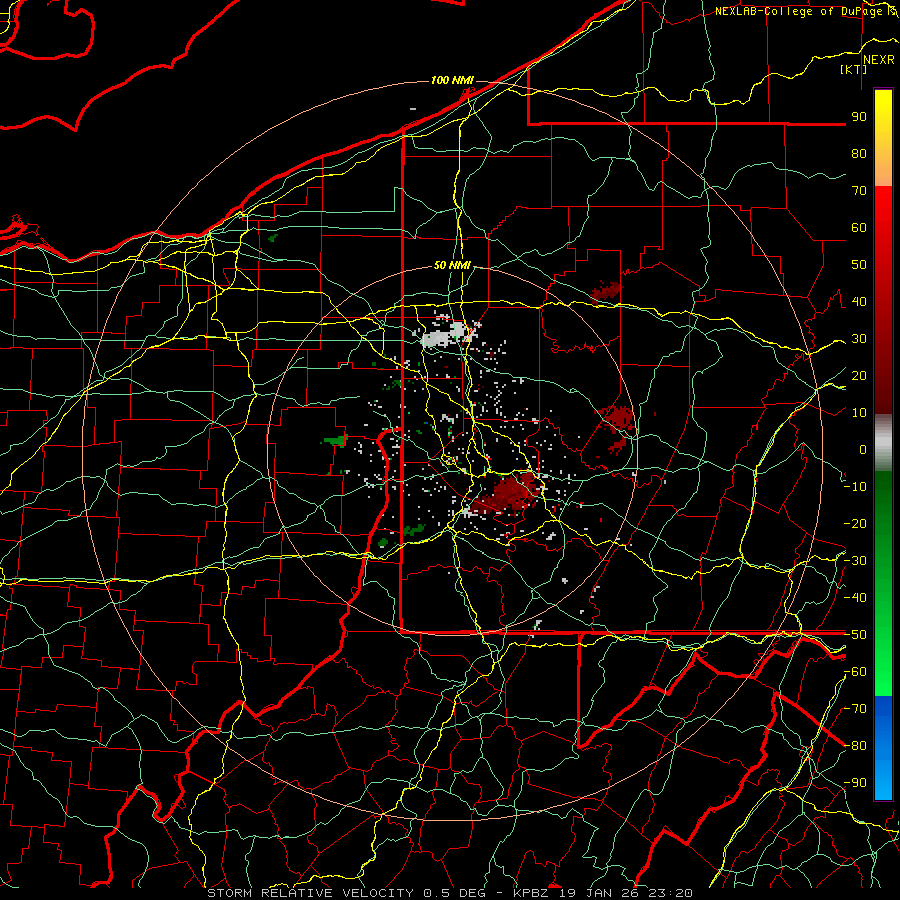Click the -70 value on the velocity scale
Viewport: 900px width, 900px height.
855,709
